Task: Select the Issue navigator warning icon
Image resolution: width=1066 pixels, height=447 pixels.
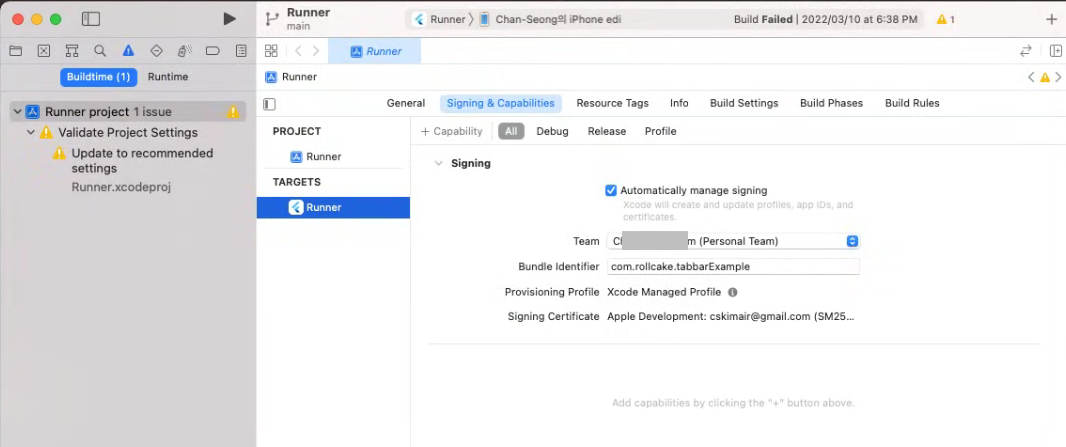Action: pyautogui.click(x=128, y=50)
